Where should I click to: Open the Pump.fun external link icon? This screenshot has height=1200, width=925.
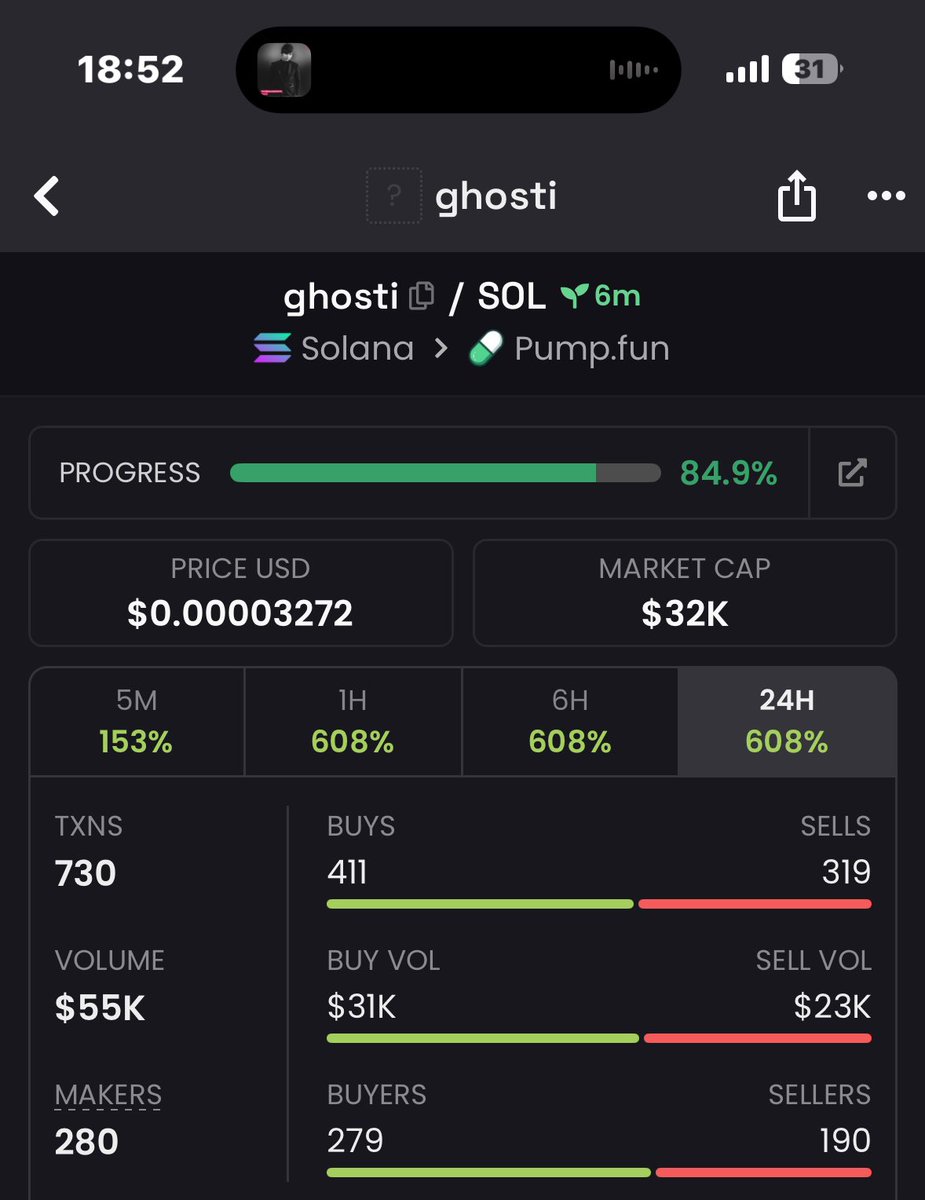coord(852,473)
